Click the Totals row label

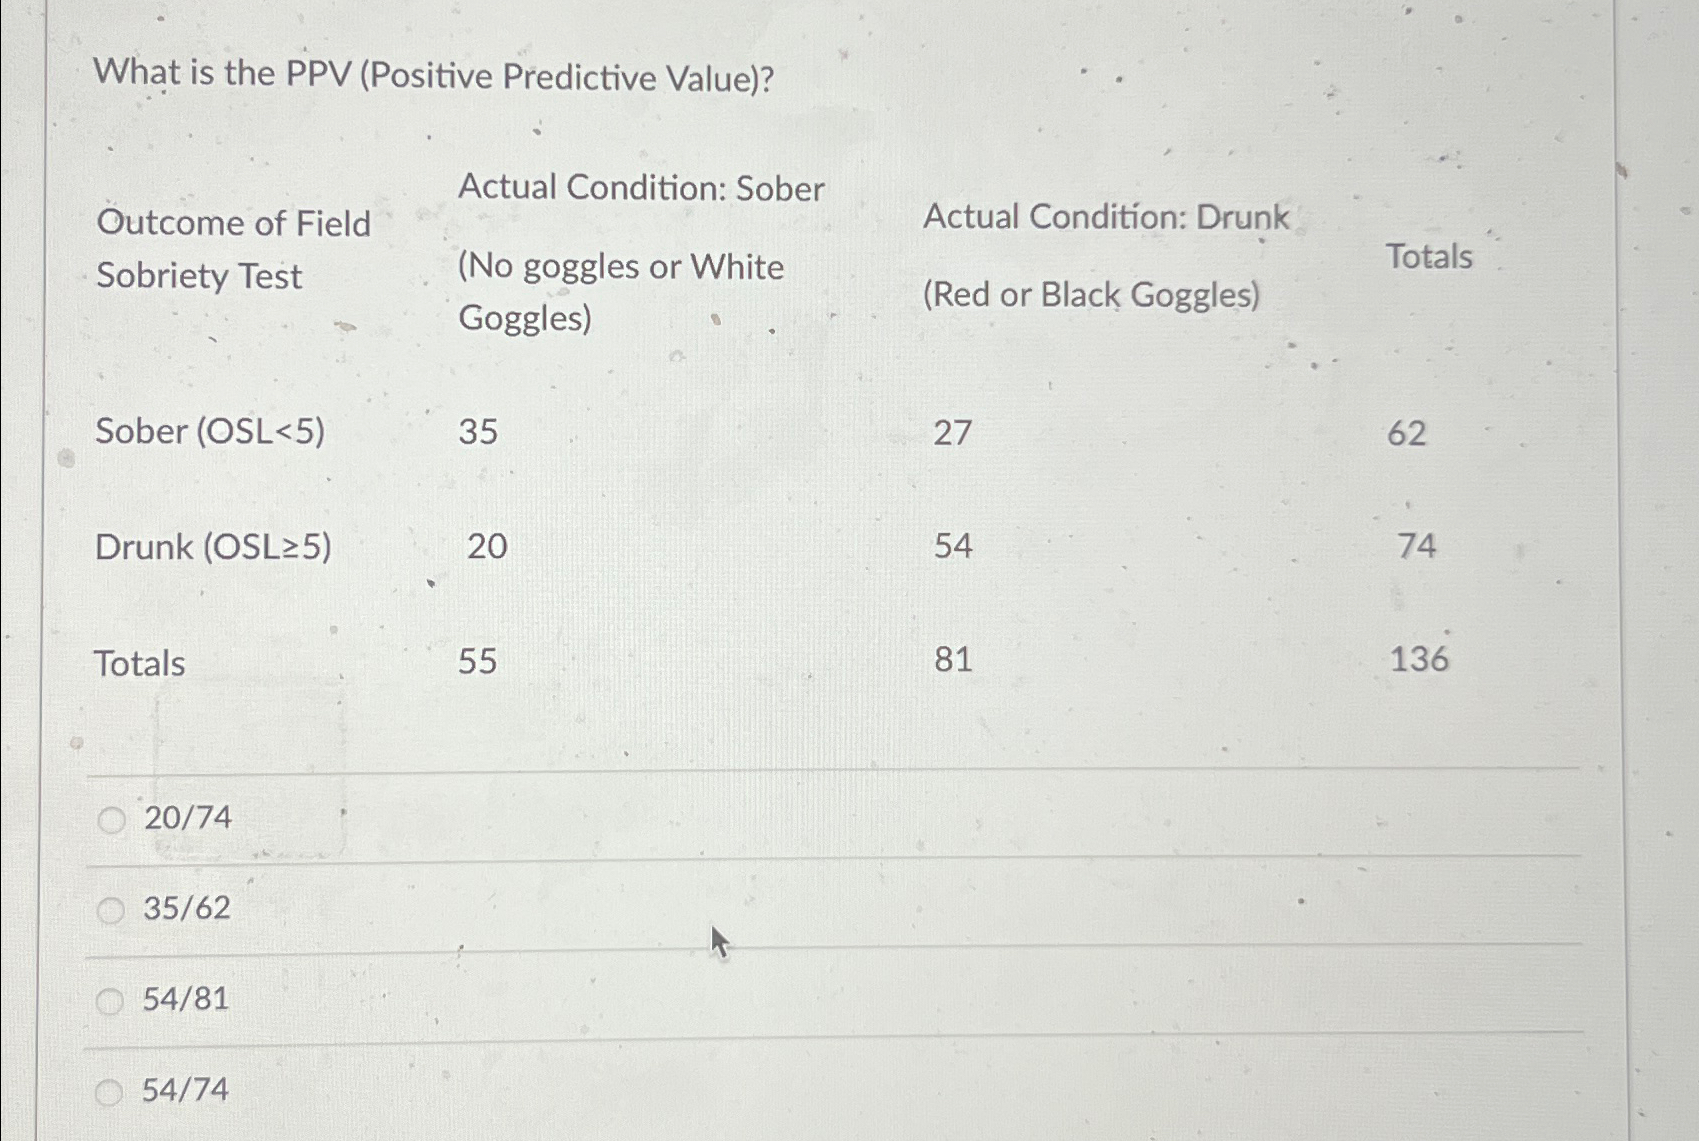click(140, 663)
